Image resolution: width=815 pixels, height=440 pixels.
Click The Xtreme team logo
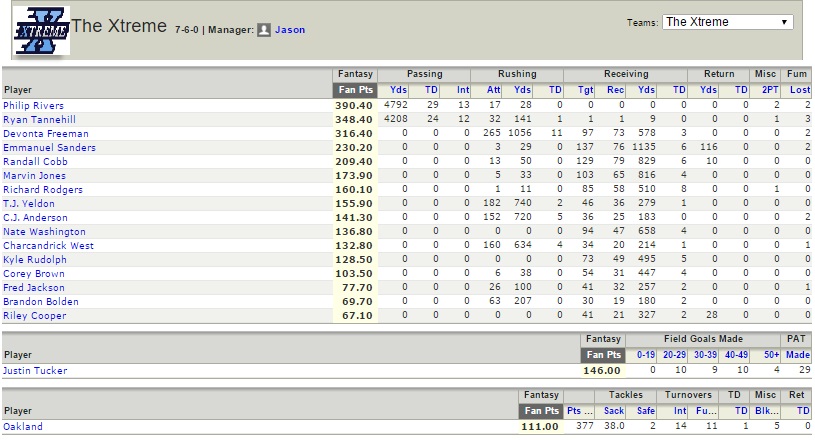[x=42, y=31]
